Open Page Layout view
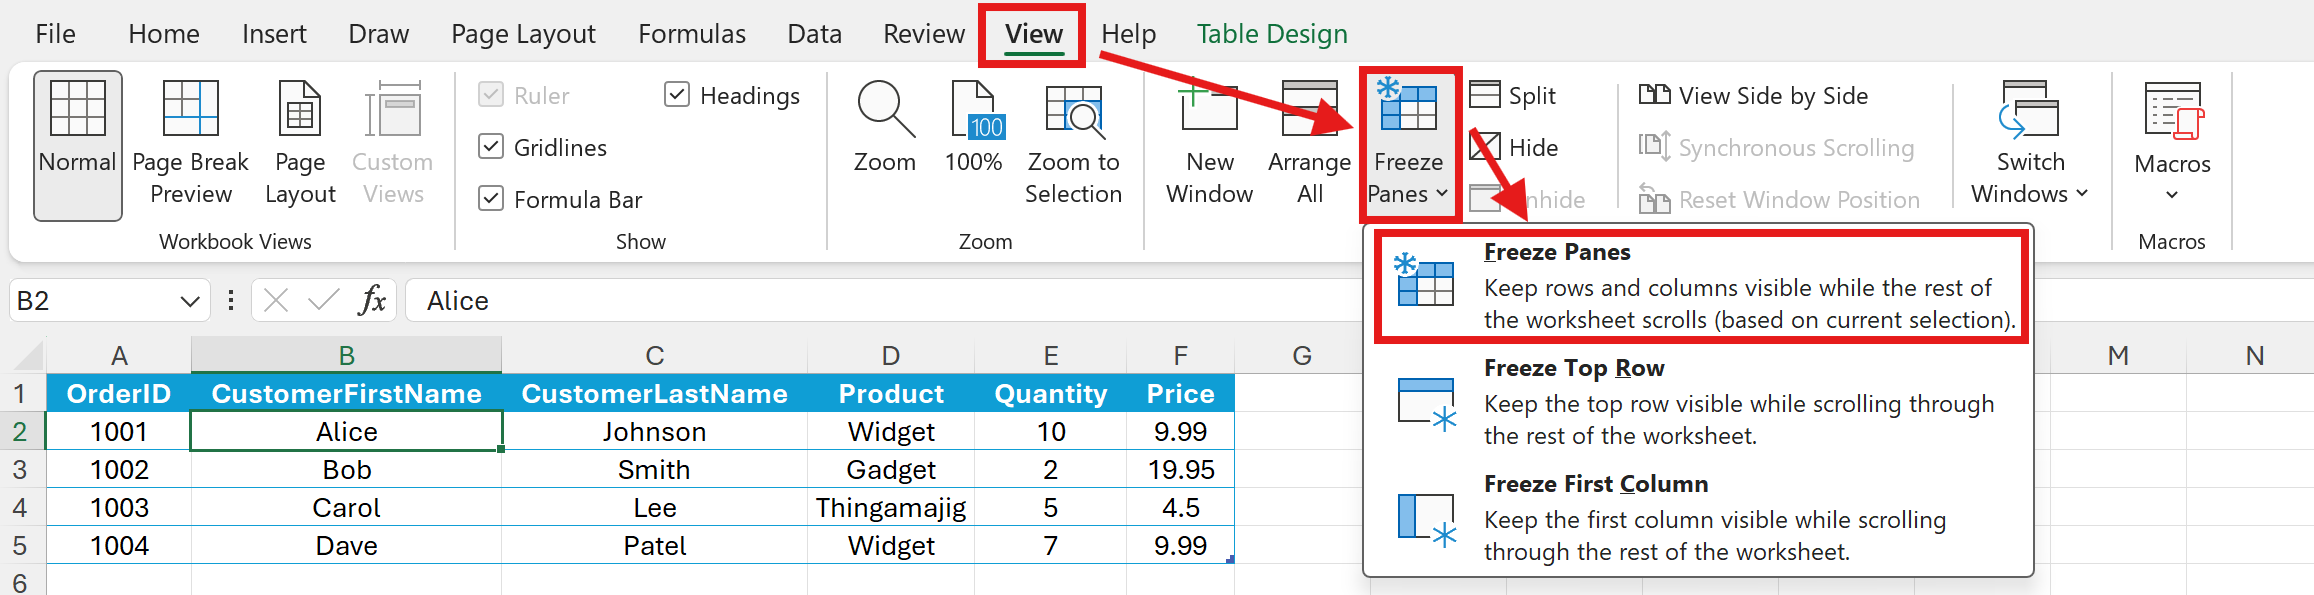The width and height of the screenshot is (2314, 595). pos(299,110)
